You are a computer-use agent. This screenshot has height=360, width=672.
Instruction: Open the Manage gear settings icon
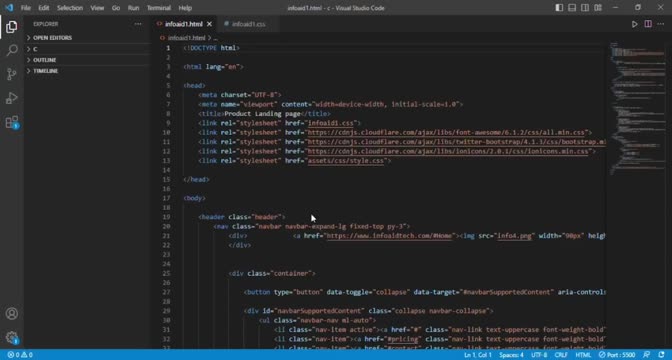point(12,337)
